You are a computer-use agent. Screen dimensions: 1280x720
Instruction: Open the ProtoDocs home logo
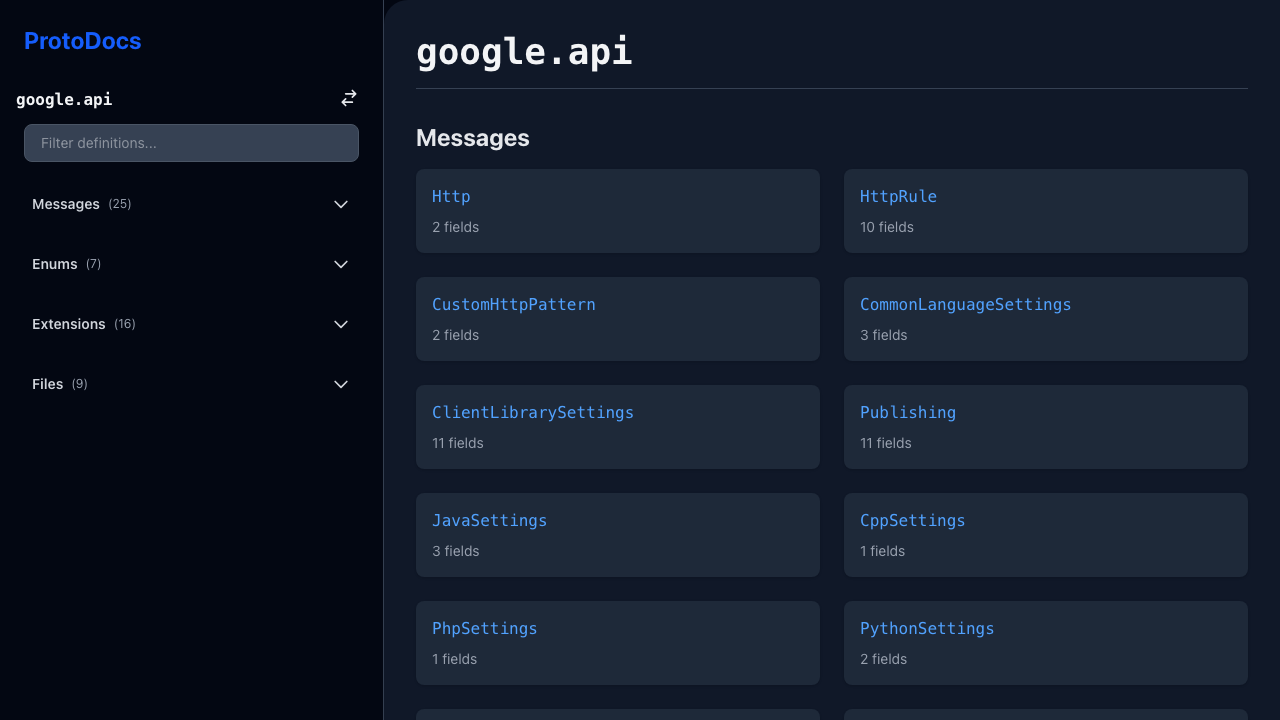(82, 41)
